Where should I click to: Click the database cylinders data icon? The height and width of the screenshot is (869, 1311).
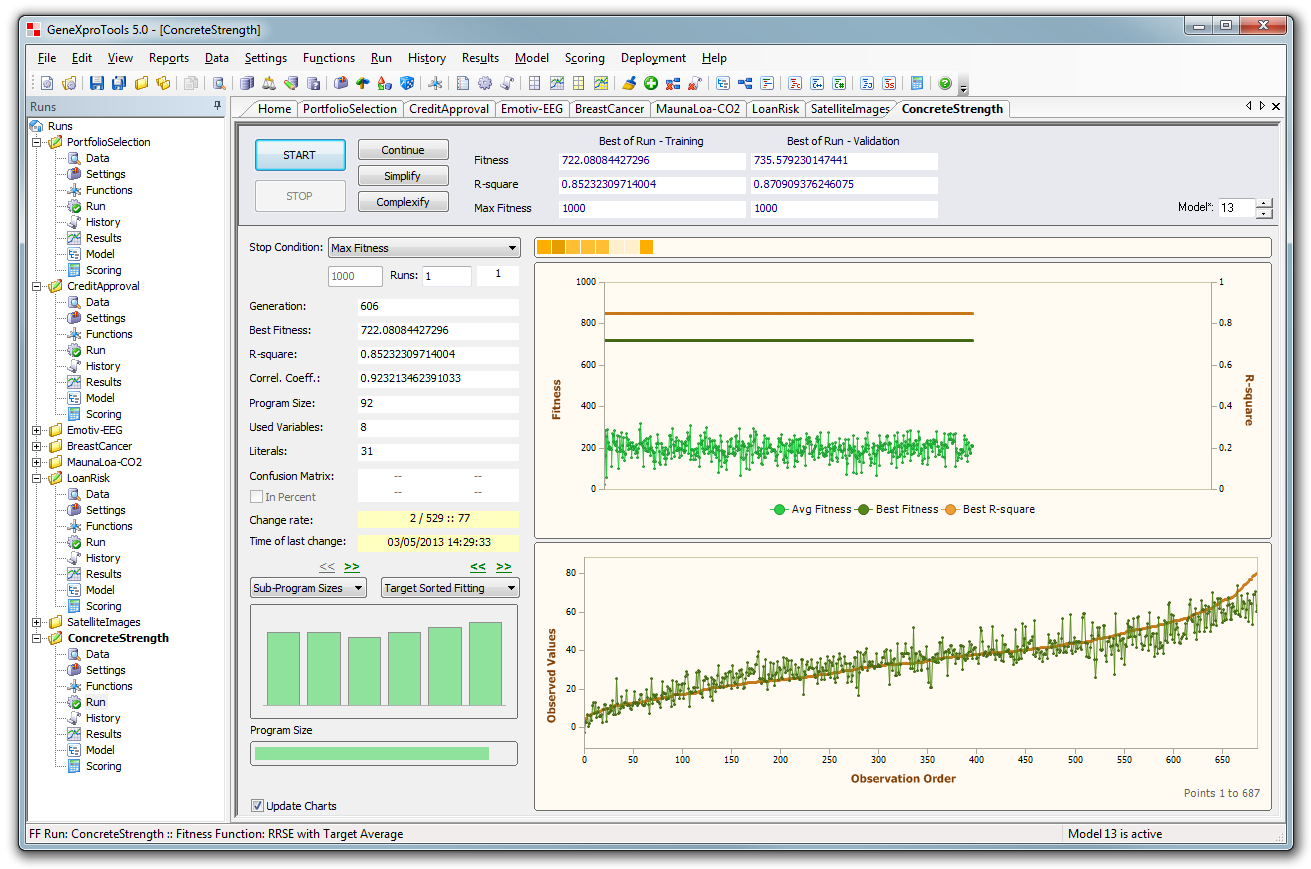(x=247, y=84)
